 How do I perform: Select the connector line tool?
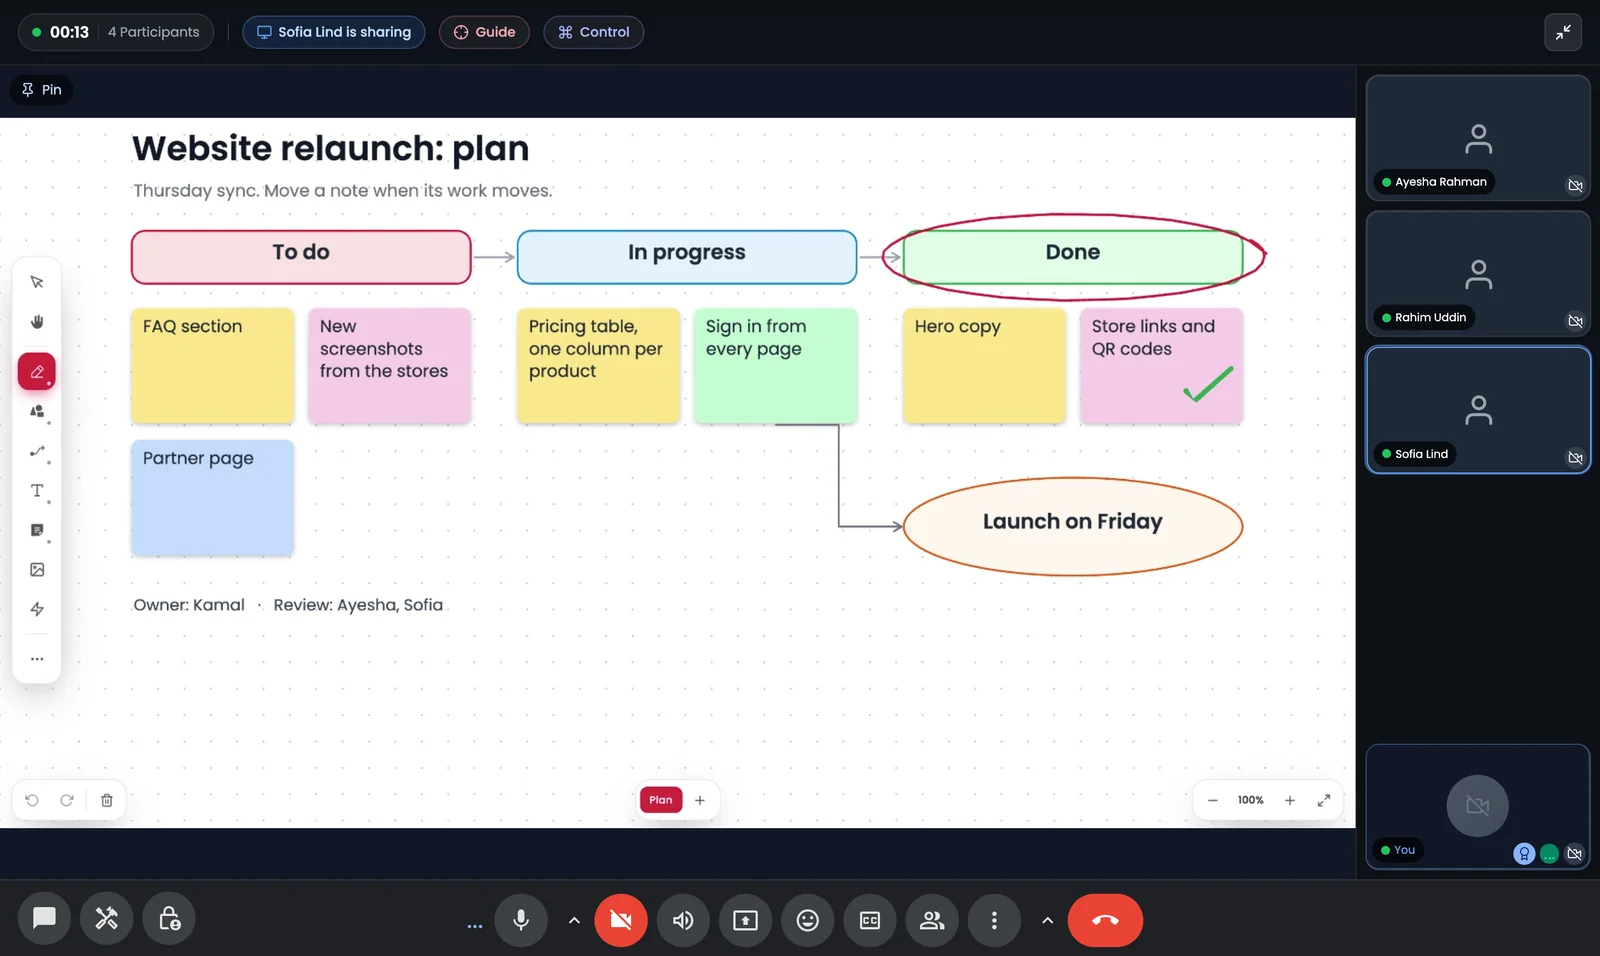pos(37,451)
